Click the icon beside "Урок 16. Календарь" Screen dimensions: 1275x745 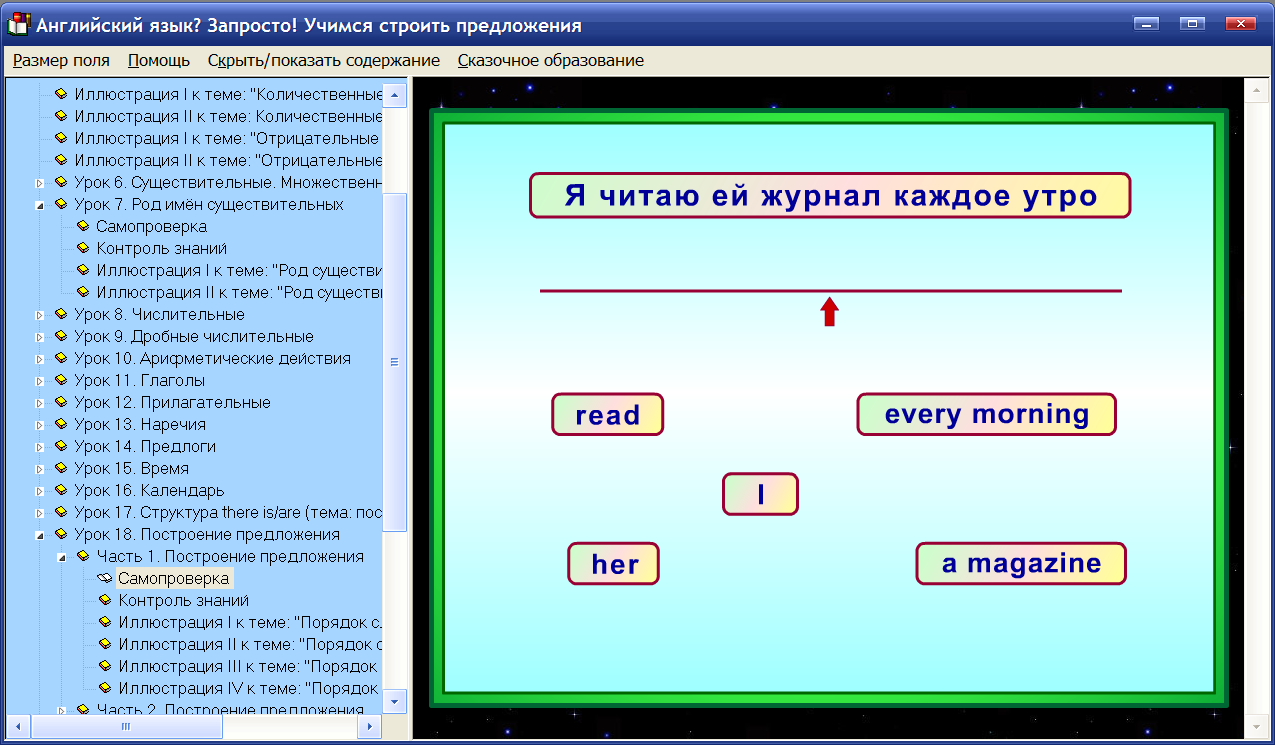[x=60, y=490]
